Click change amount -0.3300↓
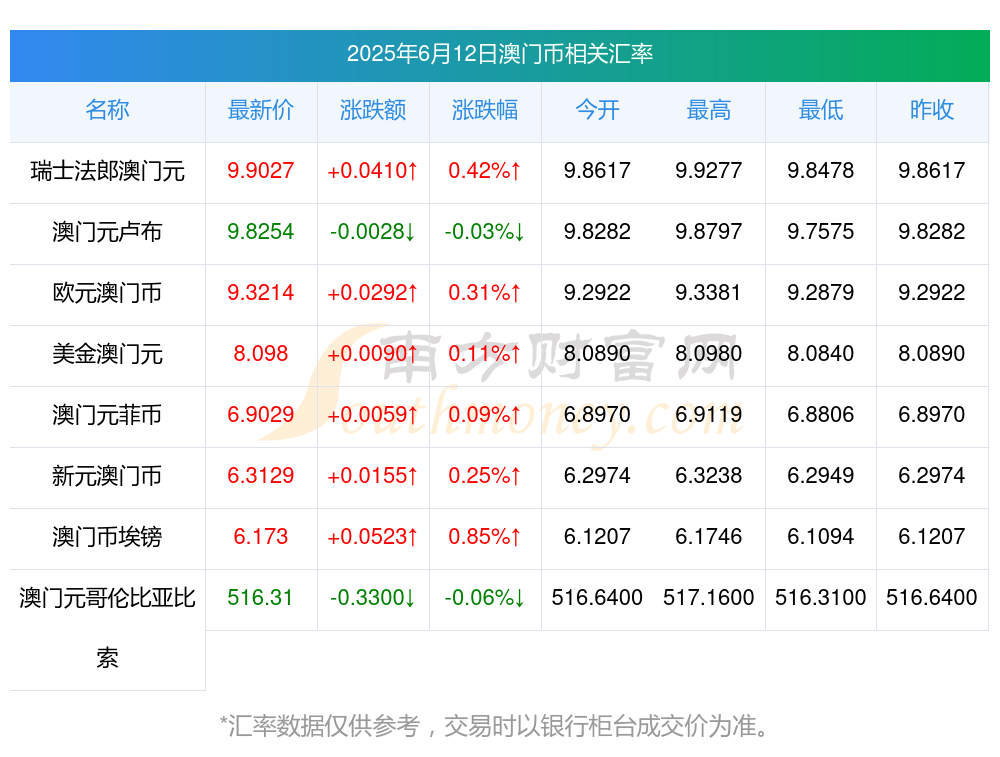This screenshot has width=1000, height=757. click(x=372, y=598)
